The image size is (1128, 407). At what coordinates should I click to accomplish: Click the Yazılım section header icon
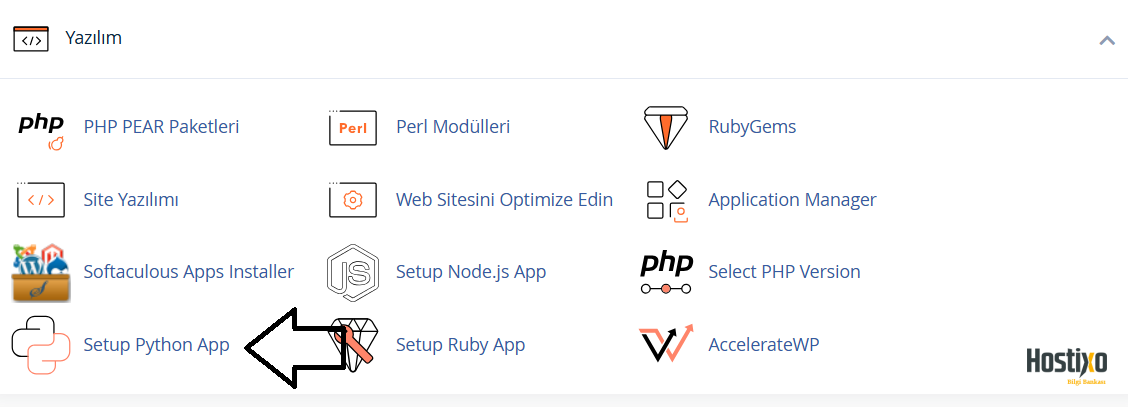(x=31, y=39)
